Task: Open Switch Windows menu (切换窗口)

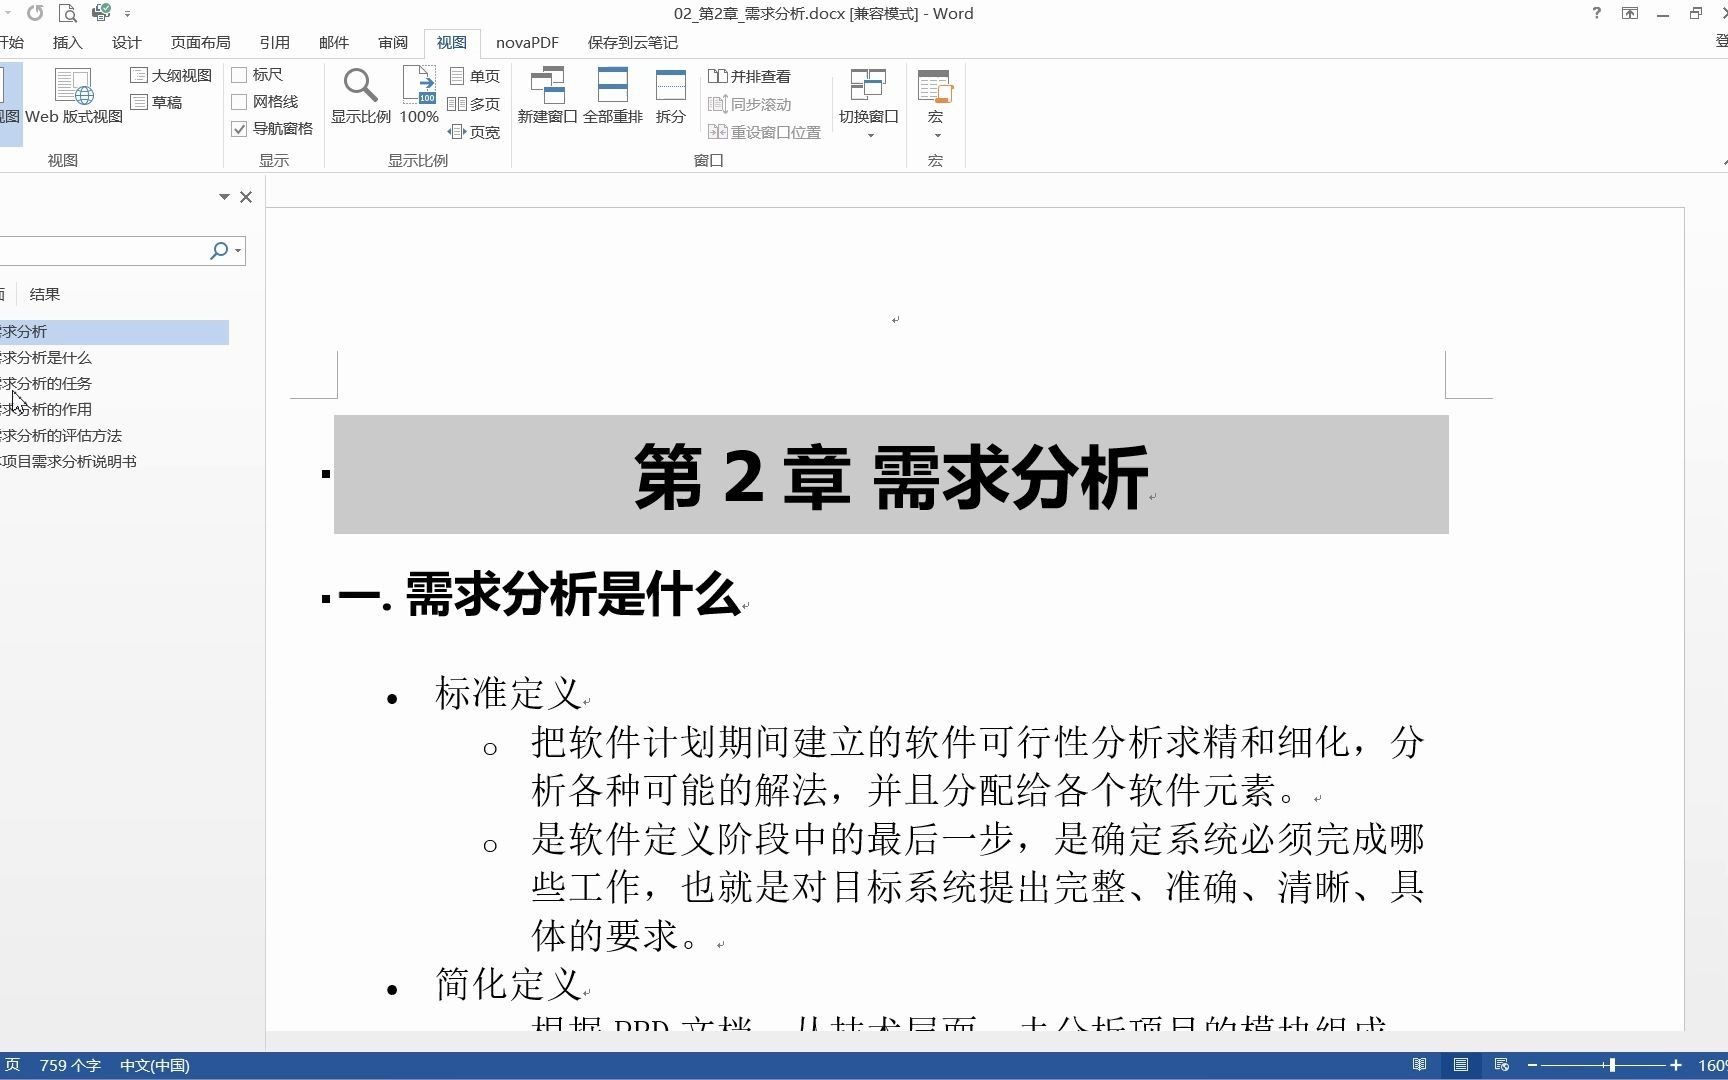Action: click(868, 103)
